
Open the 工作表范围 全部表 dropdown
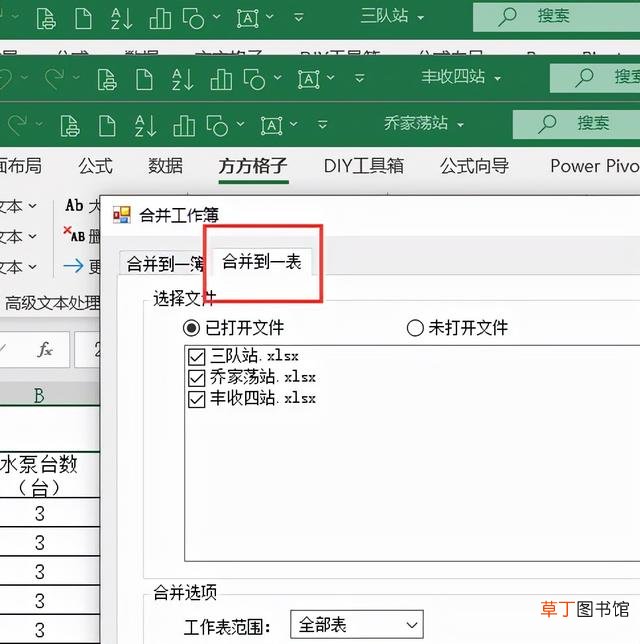pos(357,625)
